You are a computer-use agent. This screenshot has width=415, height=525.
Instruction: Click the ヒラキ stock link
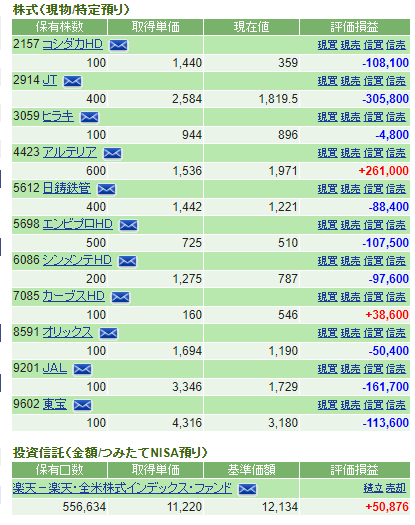coord(58,116)
